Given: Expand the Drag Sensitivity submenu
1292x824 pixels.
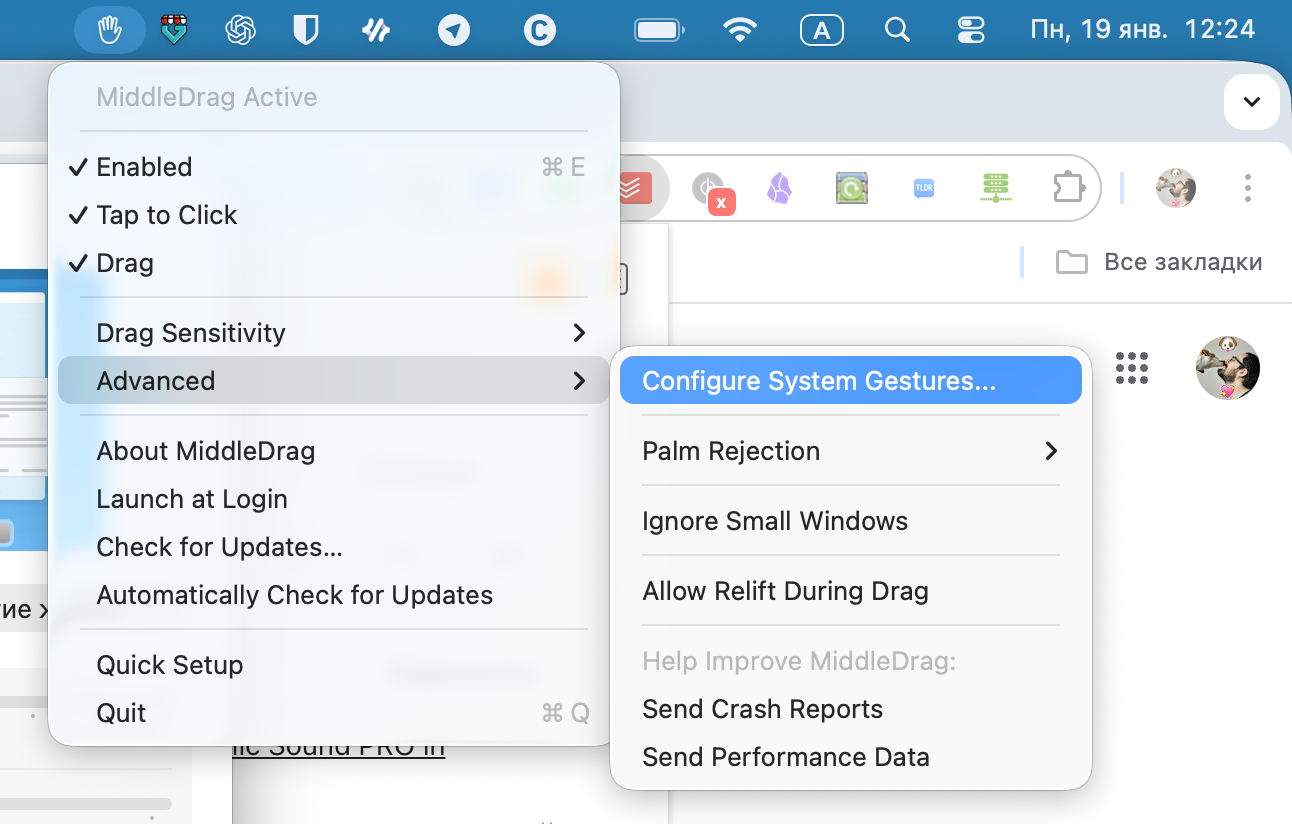Looking at the screenshot, I should 333,333.
